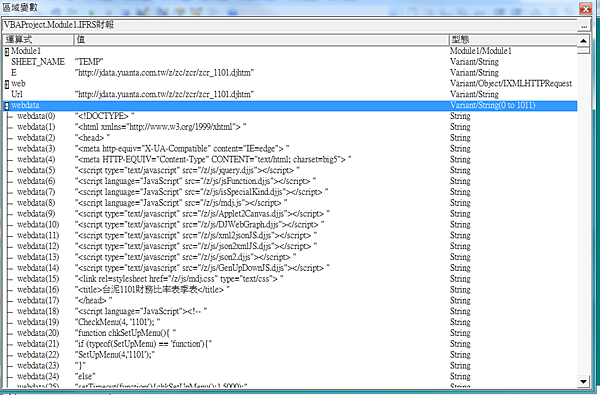Select the webdata(11) row
Viewport: 600px width, 395px height.
pyautogui.click(x=290, y=235)
